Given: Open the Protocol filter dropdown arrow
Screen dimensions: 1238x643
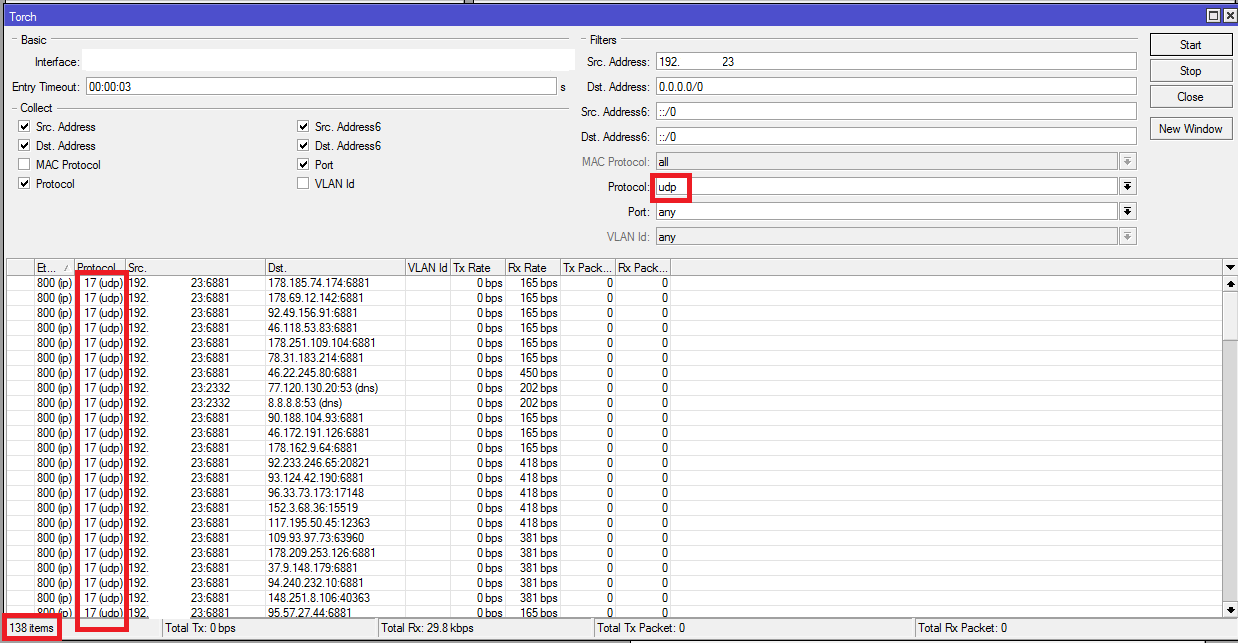Looking at the screenshot, I should pos(1128,187).
